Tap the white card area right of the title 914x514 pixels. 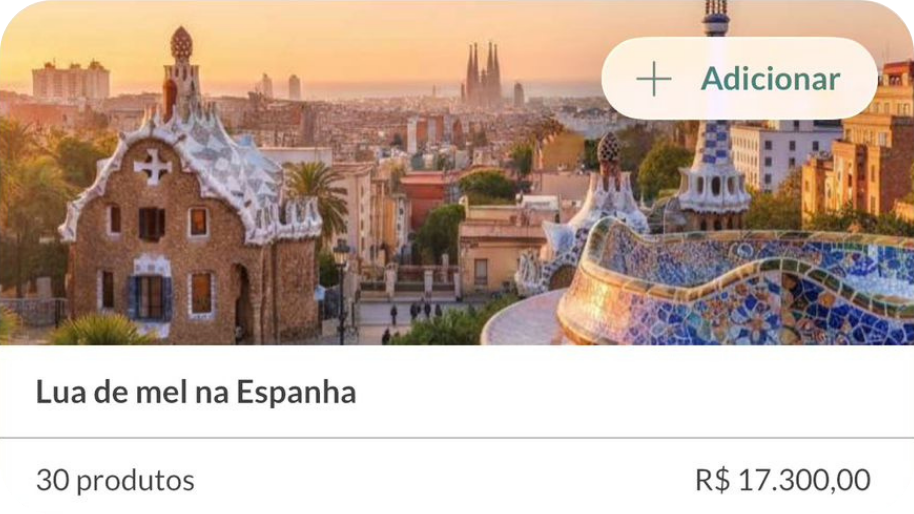pos(635,392)
